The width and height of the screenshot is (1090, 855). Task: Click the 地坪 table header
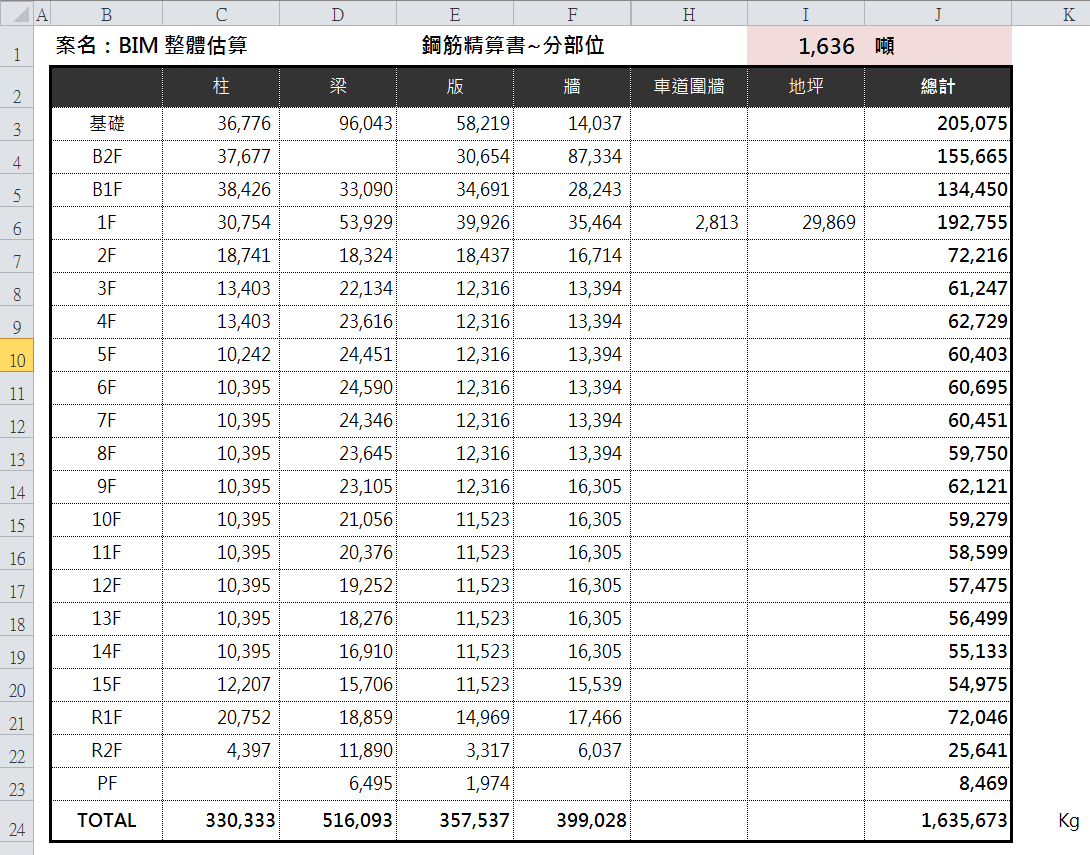805,87
